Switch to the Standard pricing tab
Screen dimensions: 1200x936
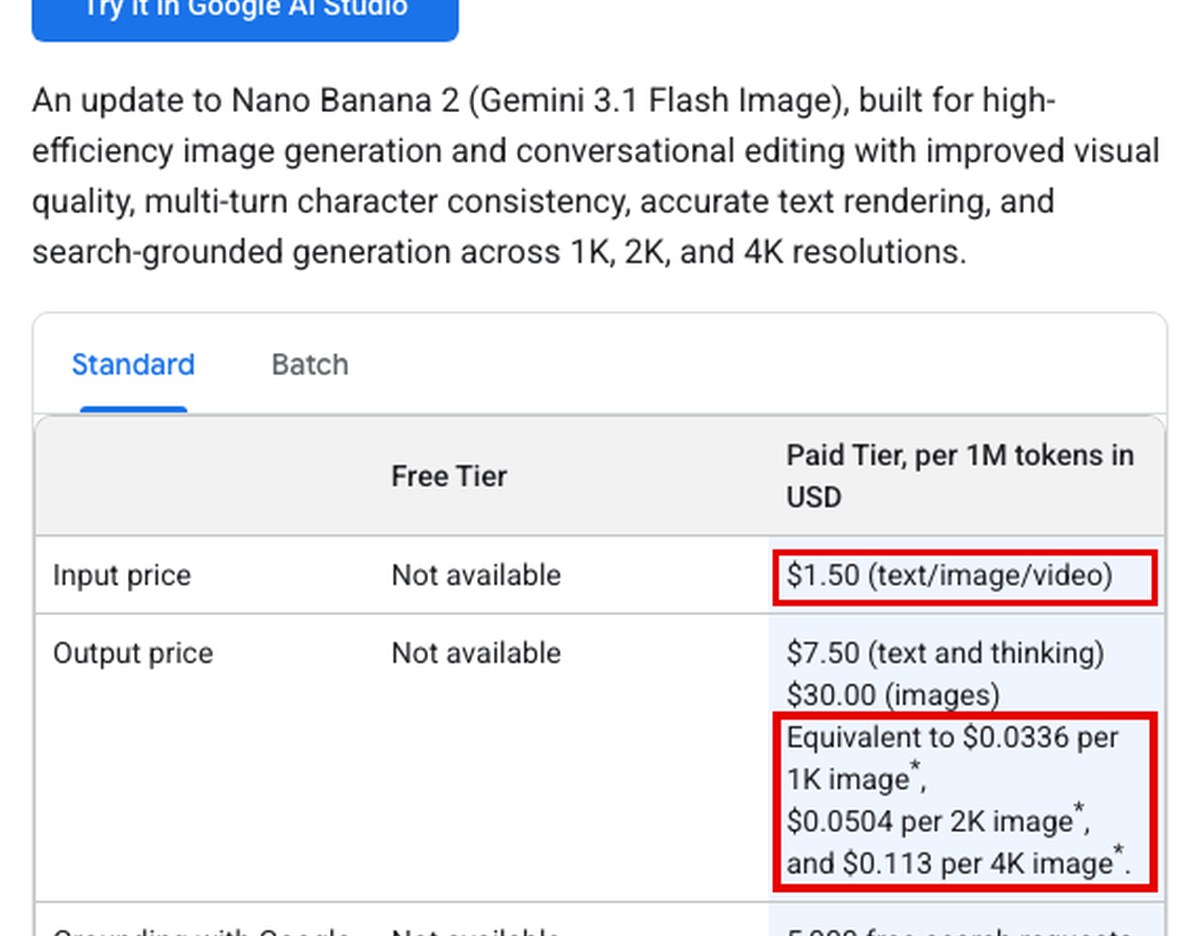[133, 365]
